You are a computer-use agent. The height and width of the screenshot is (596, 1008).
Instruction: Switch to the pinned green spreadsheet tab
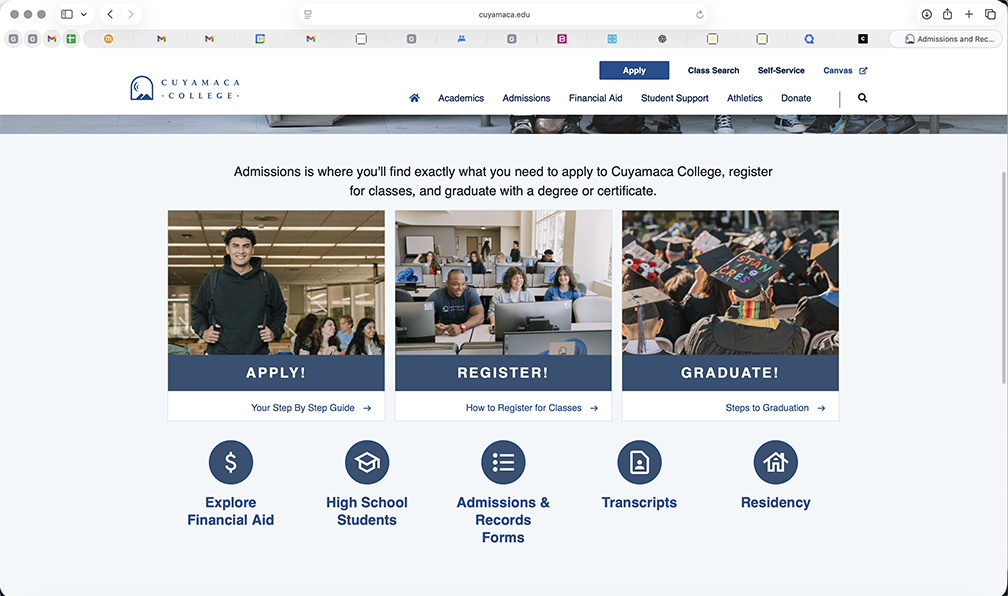[71, 39]
